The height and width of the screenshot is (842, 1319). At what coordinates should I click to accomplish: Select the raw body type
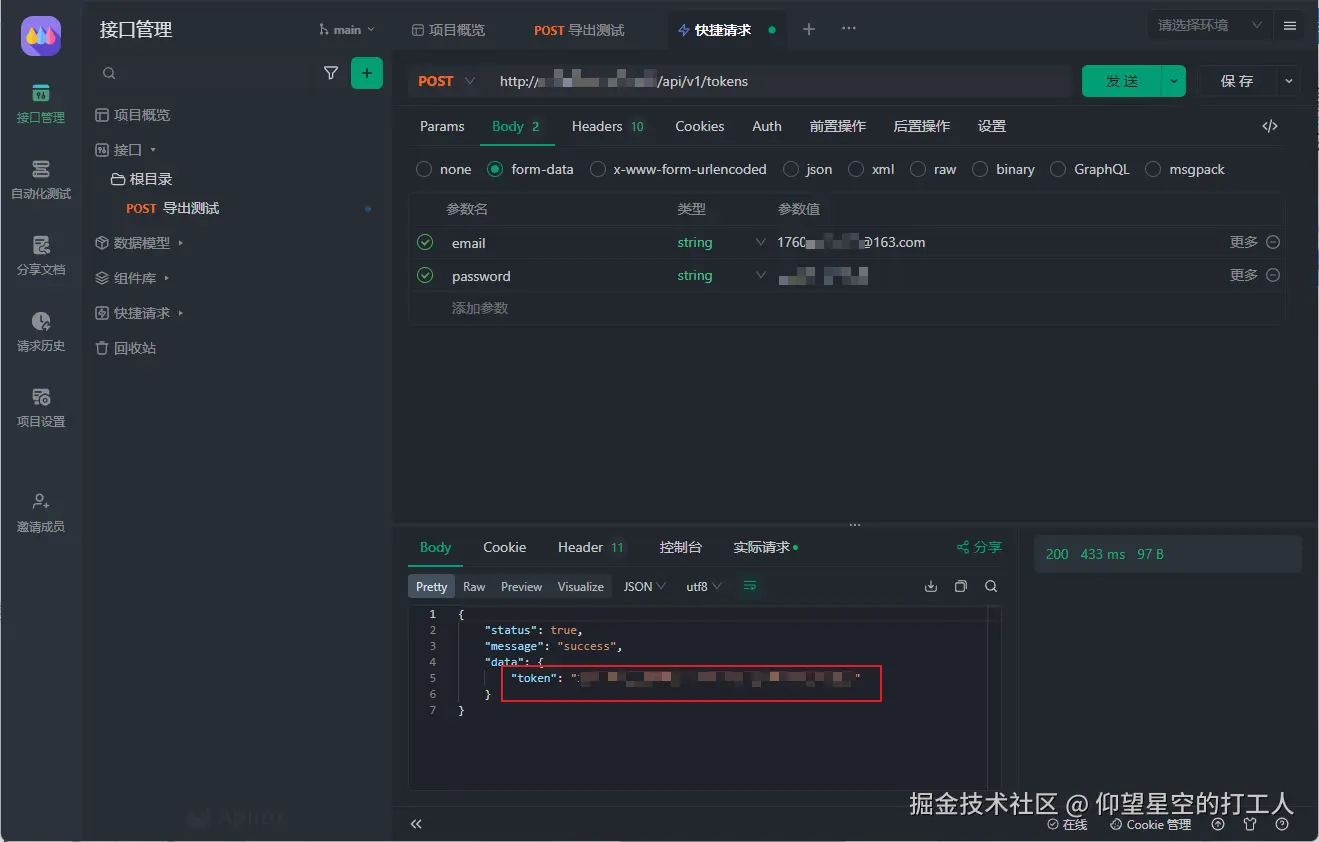[934, 169]
